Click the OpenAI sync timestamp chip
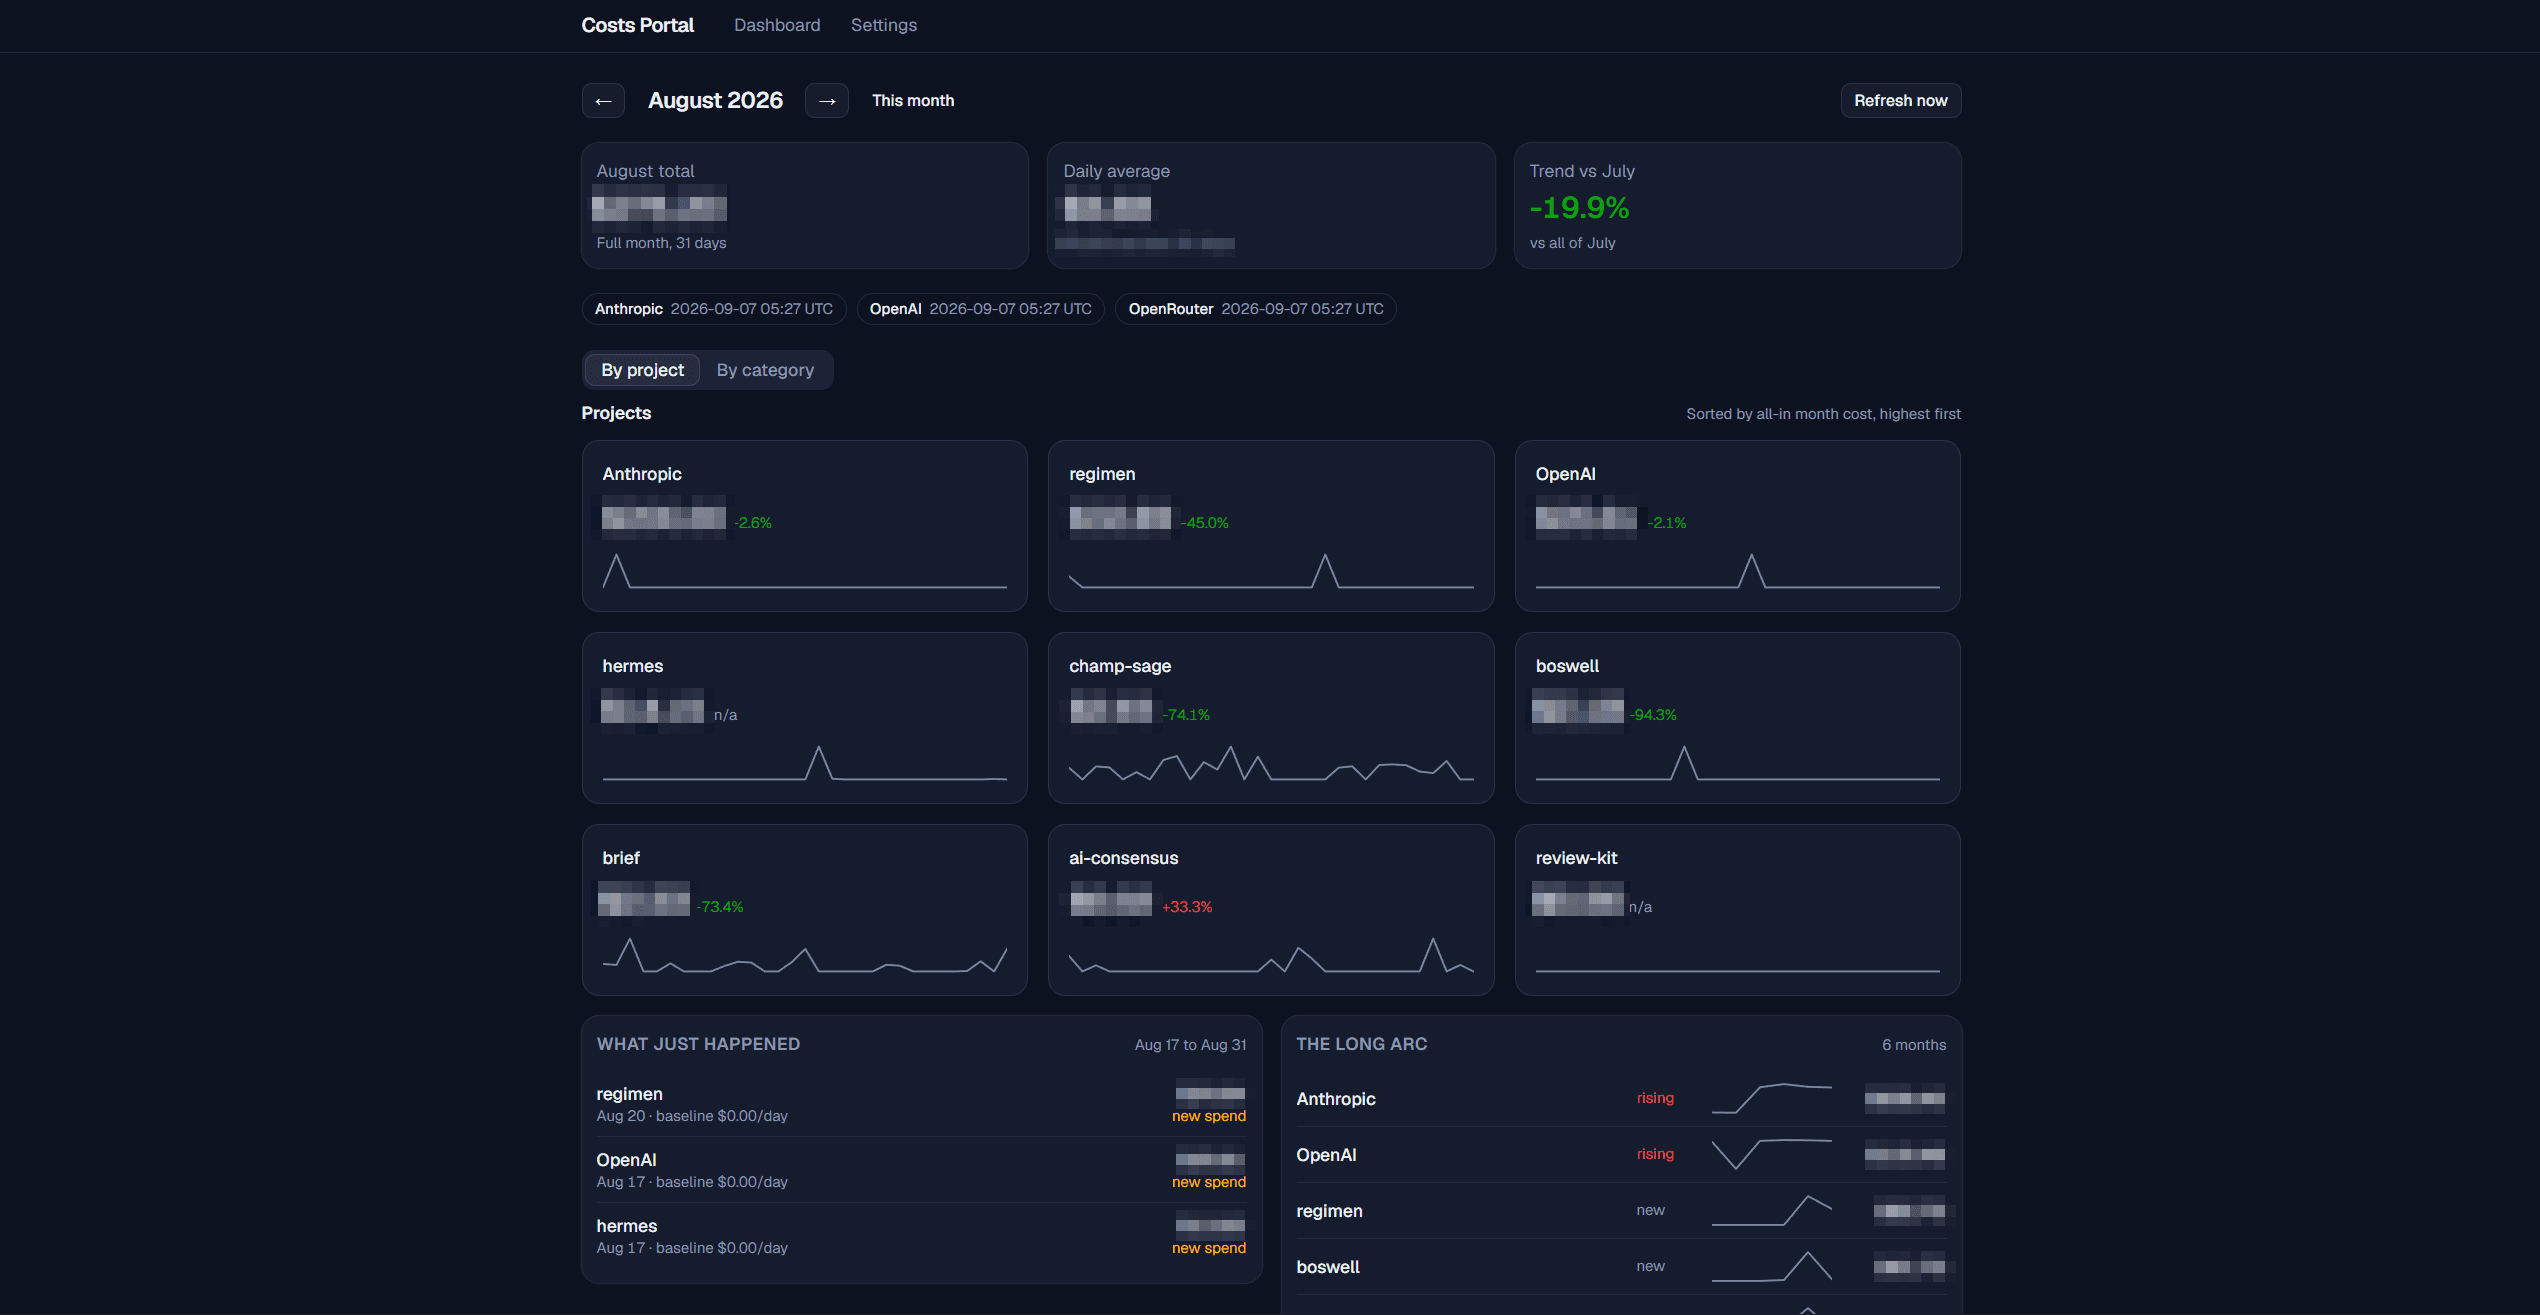Image resolution: width=2540 pixels, height=1315 pixels. (980, 309)
